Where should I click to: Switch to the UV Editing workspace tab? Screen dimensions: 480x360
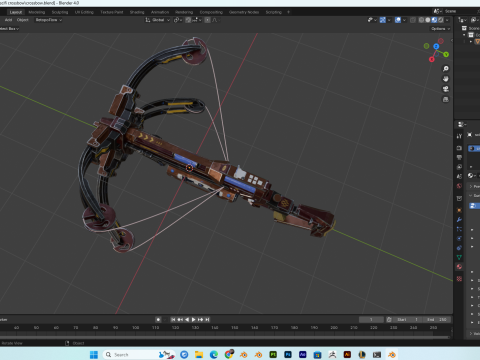tap(84, 12)
